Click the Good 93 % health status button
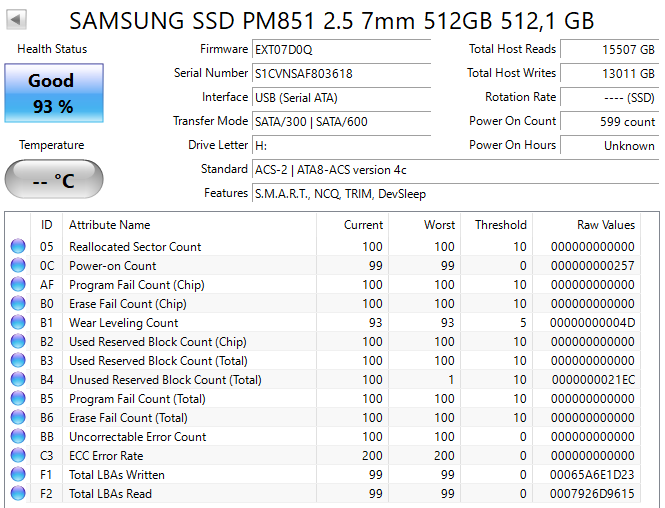665x508 pixels. tap(54, 93)
